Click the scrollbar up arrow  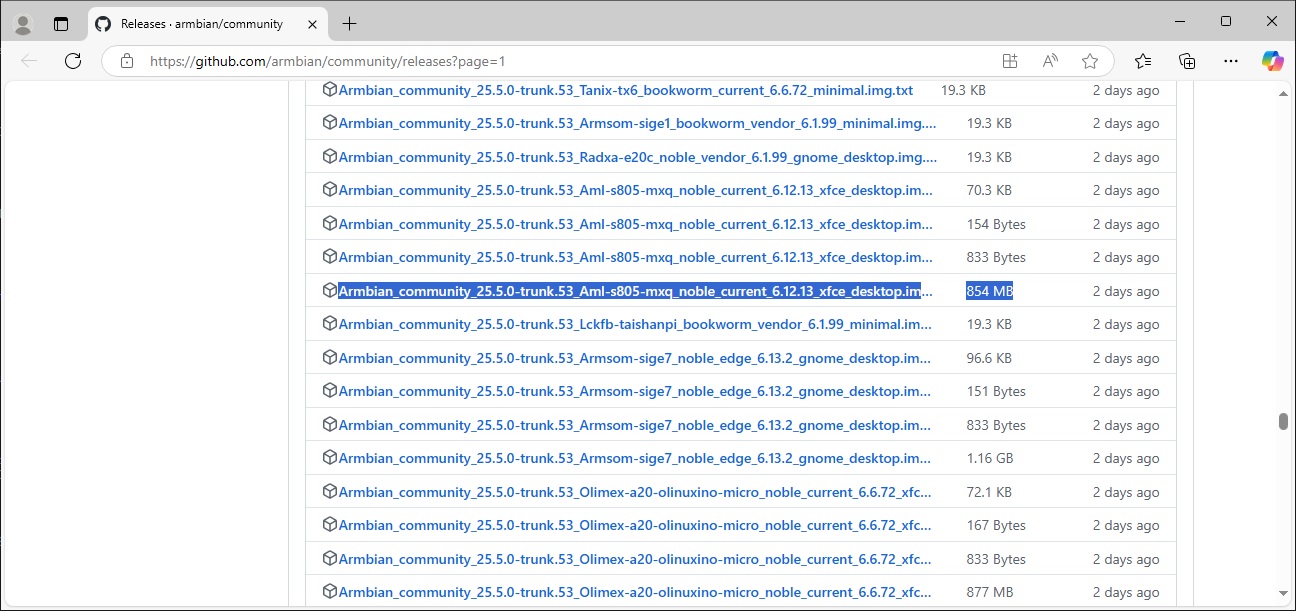click(x=1283, y=93)
